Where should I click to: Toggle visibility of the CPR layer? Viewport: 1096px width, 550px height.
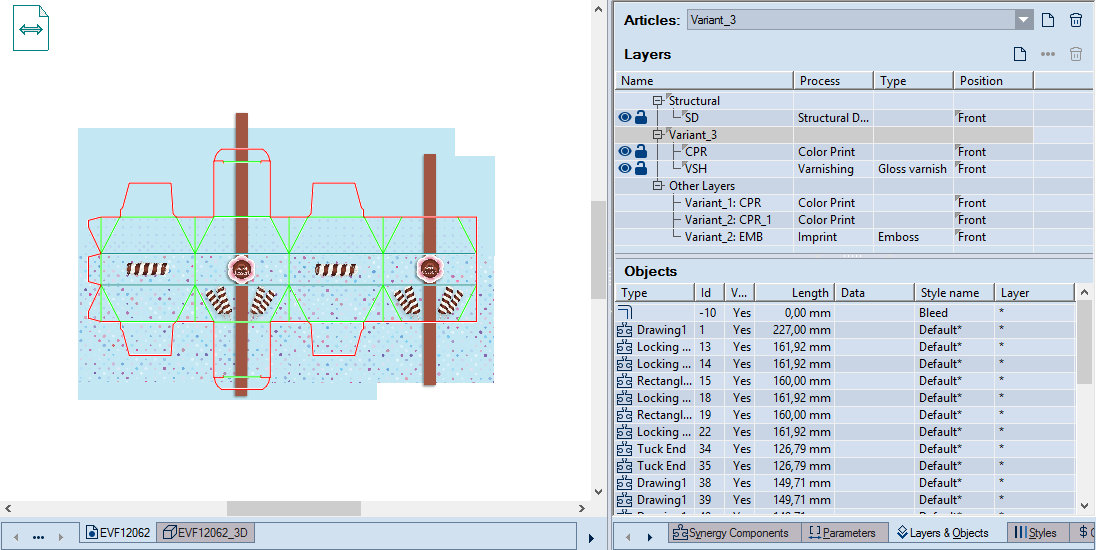(625, 152)
